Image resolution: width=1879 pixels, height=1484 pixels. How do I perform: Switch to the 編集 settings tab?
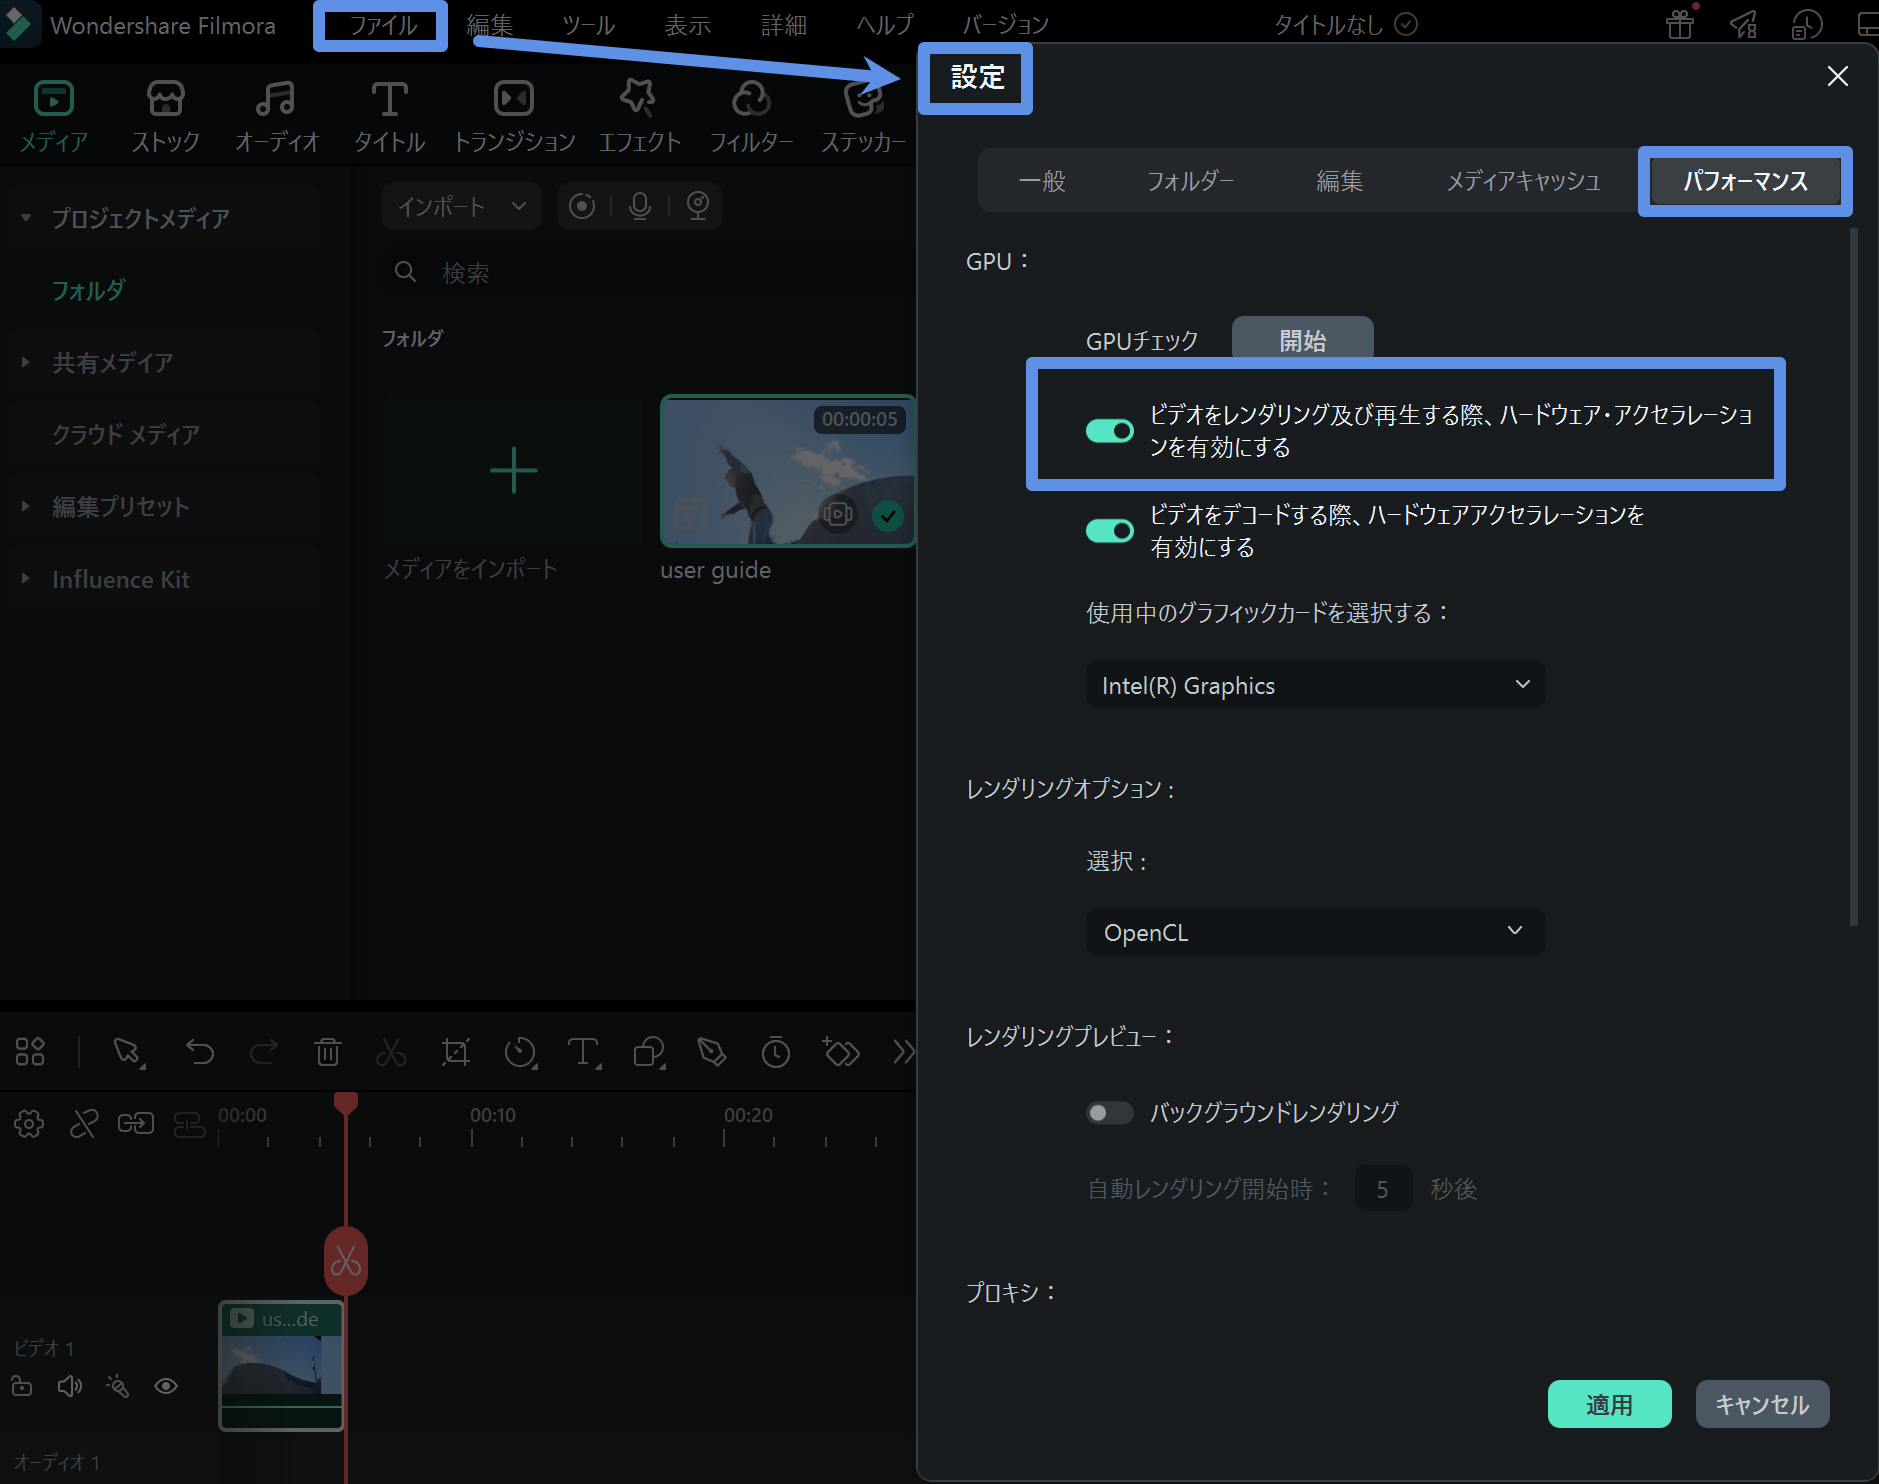[x=1339, y=181]
